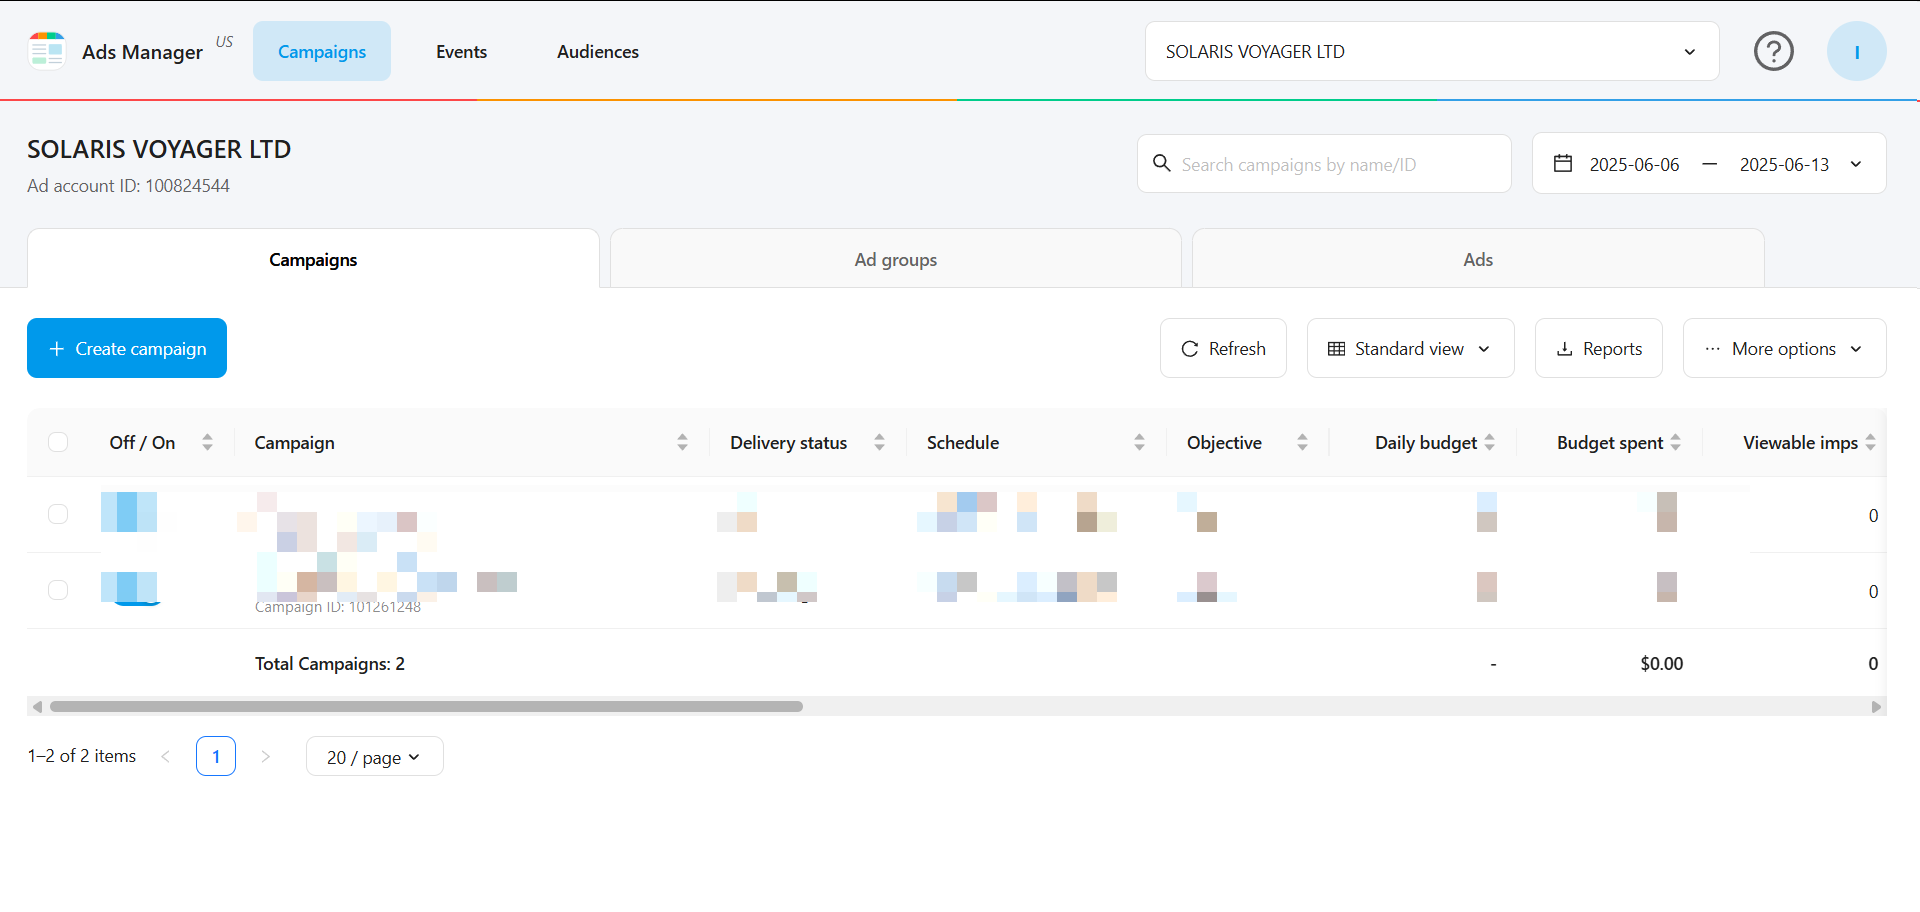The width and height of the screenshot is (1920, 912).
Task: Sort by Schedule column arrows
Action: [1139, 442]
